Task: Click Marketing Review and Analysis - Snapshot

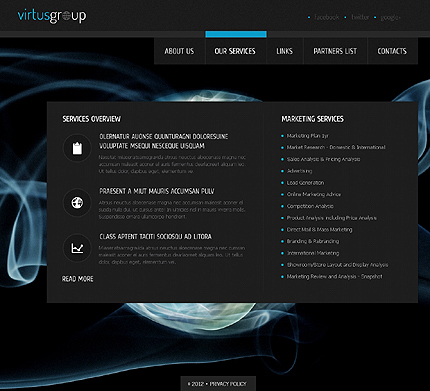Action: (x=334, y=276)
